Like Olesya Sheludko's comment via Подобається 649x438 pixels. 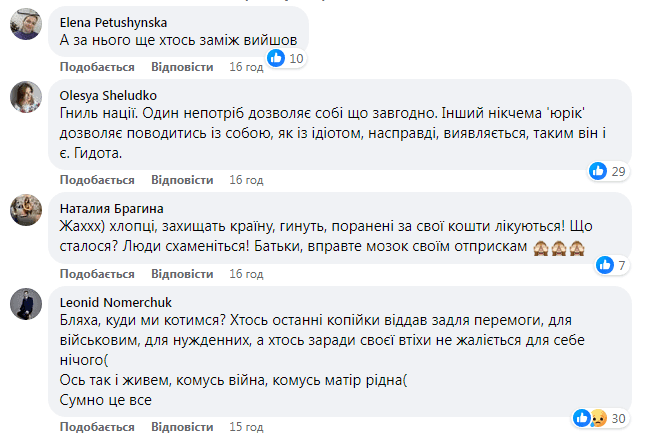[97, 180]
